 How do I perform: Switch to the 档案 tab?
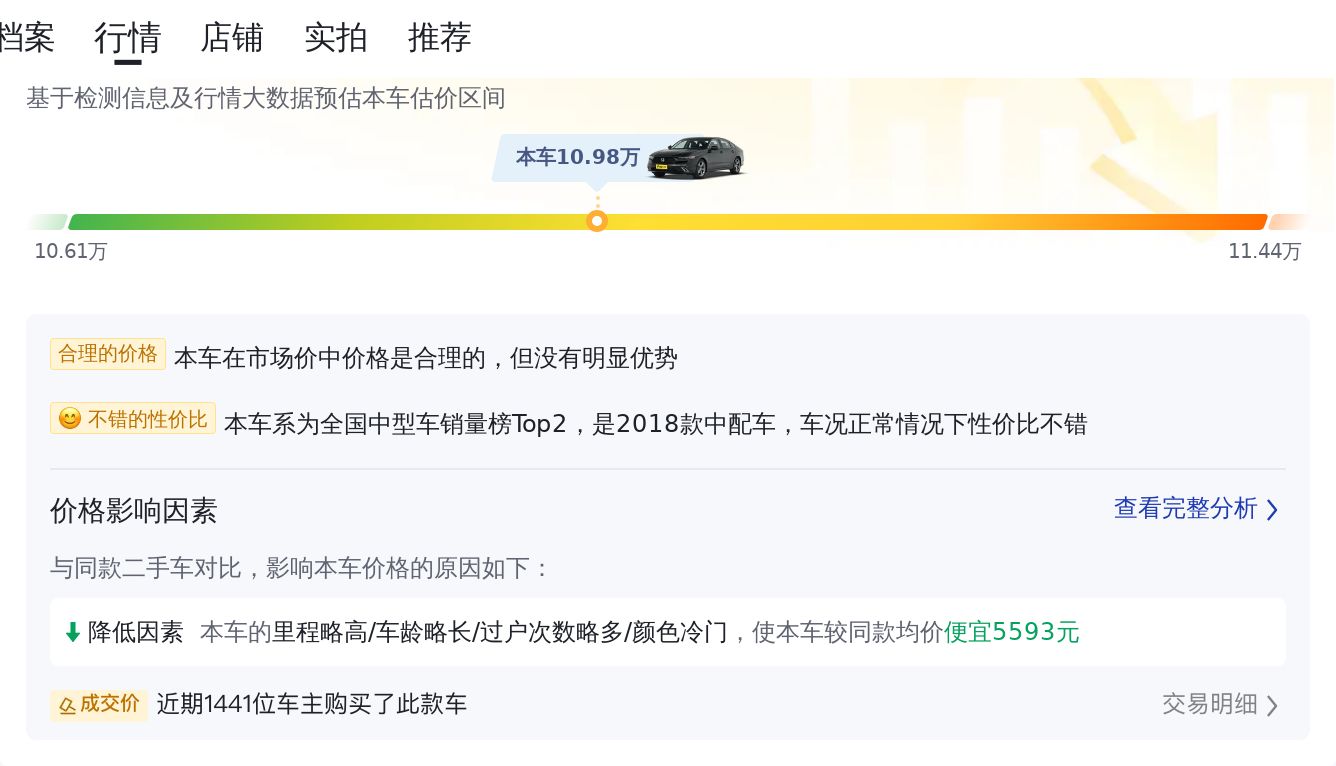26,38
